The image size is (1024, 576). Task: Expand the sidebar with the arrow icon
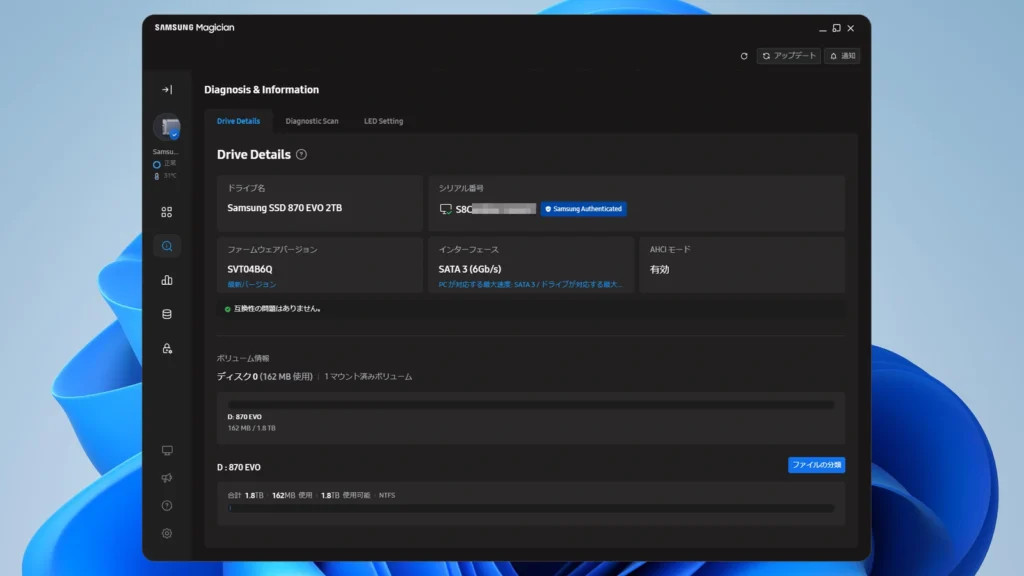[x=167, y=89]
